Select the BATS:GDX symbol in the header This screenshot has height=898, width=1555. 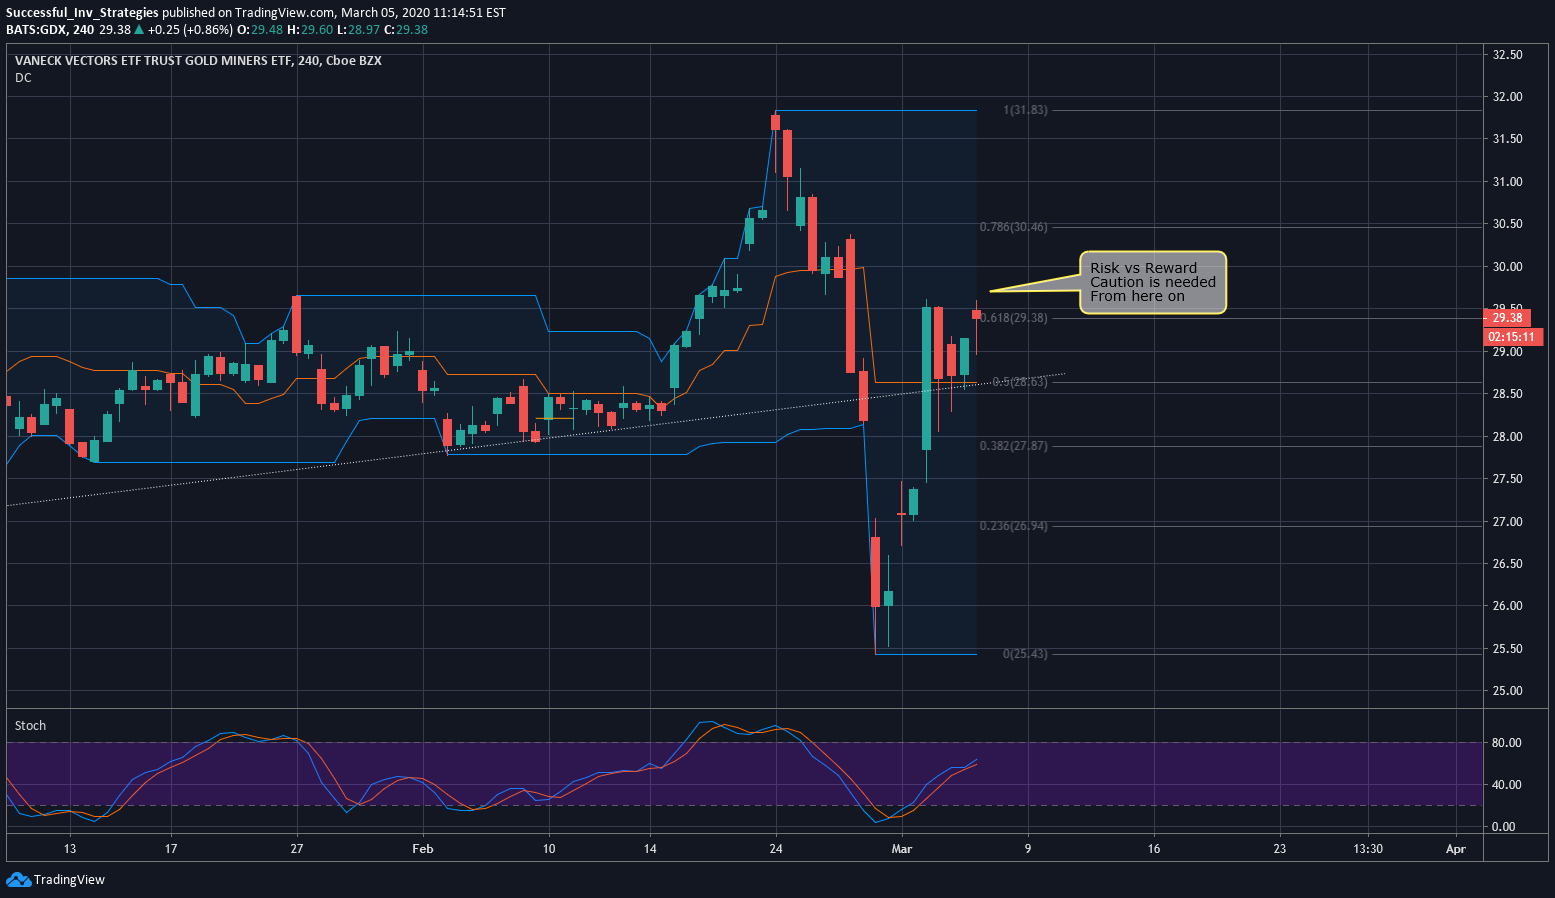(x=37, y=30)
